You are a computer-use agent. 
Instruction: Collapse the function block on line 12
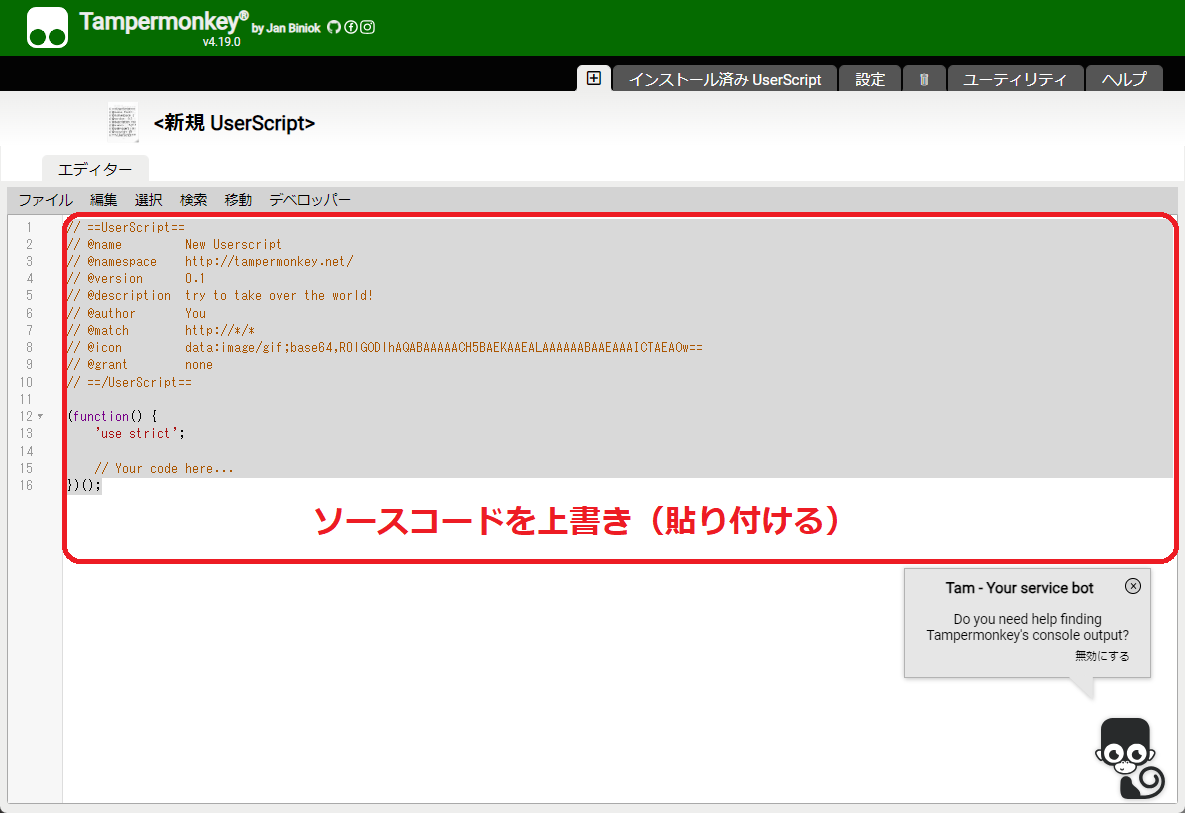[38, 415]
